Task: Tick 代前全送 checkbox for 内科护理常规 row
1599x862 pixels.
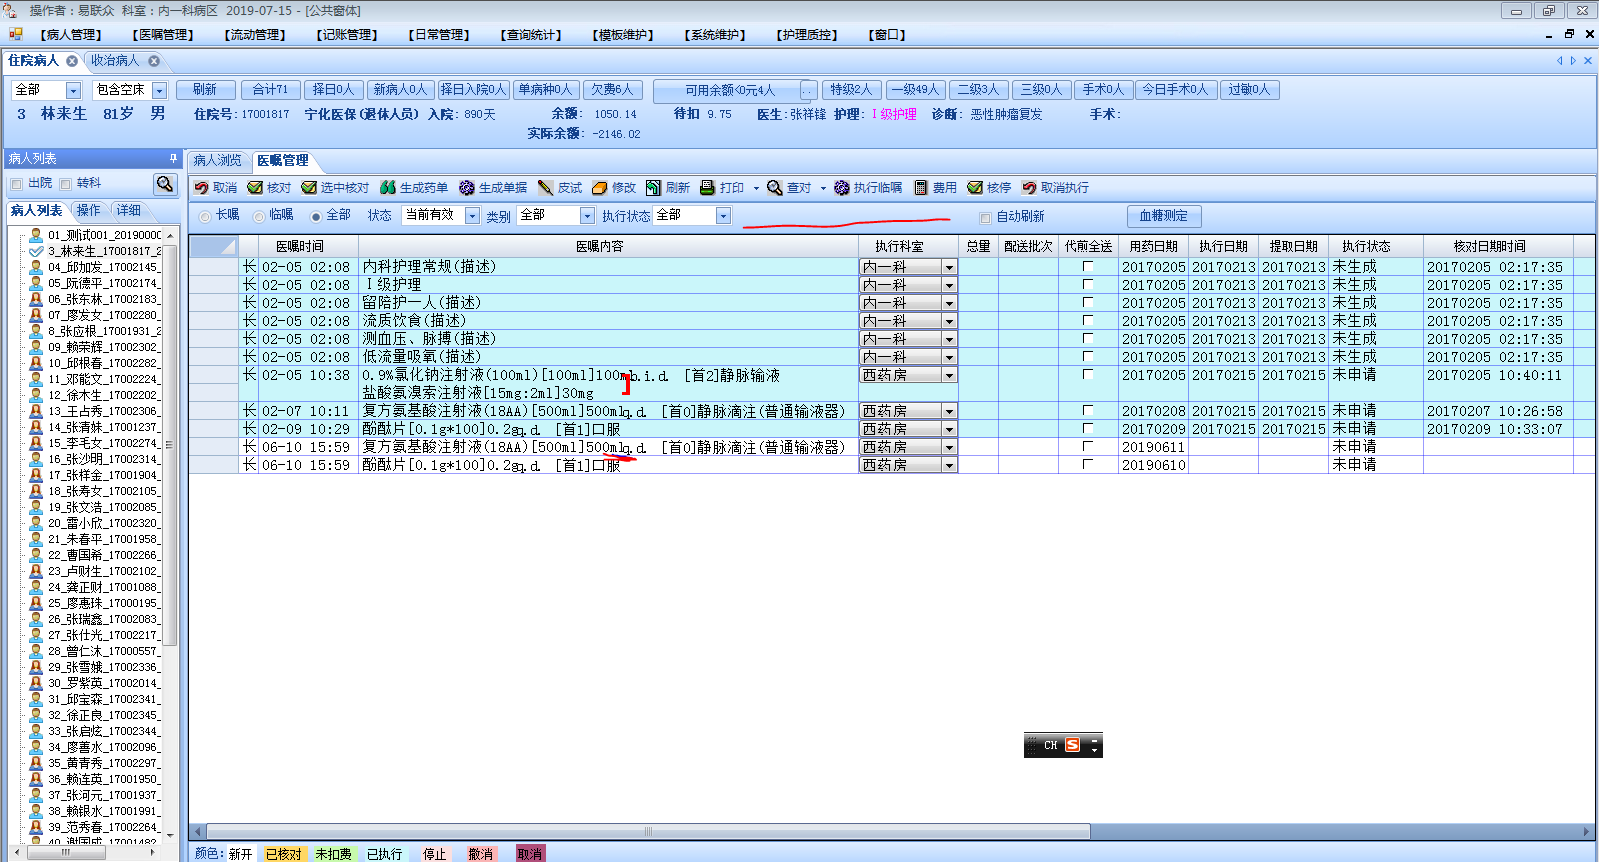Action: 1088,267
